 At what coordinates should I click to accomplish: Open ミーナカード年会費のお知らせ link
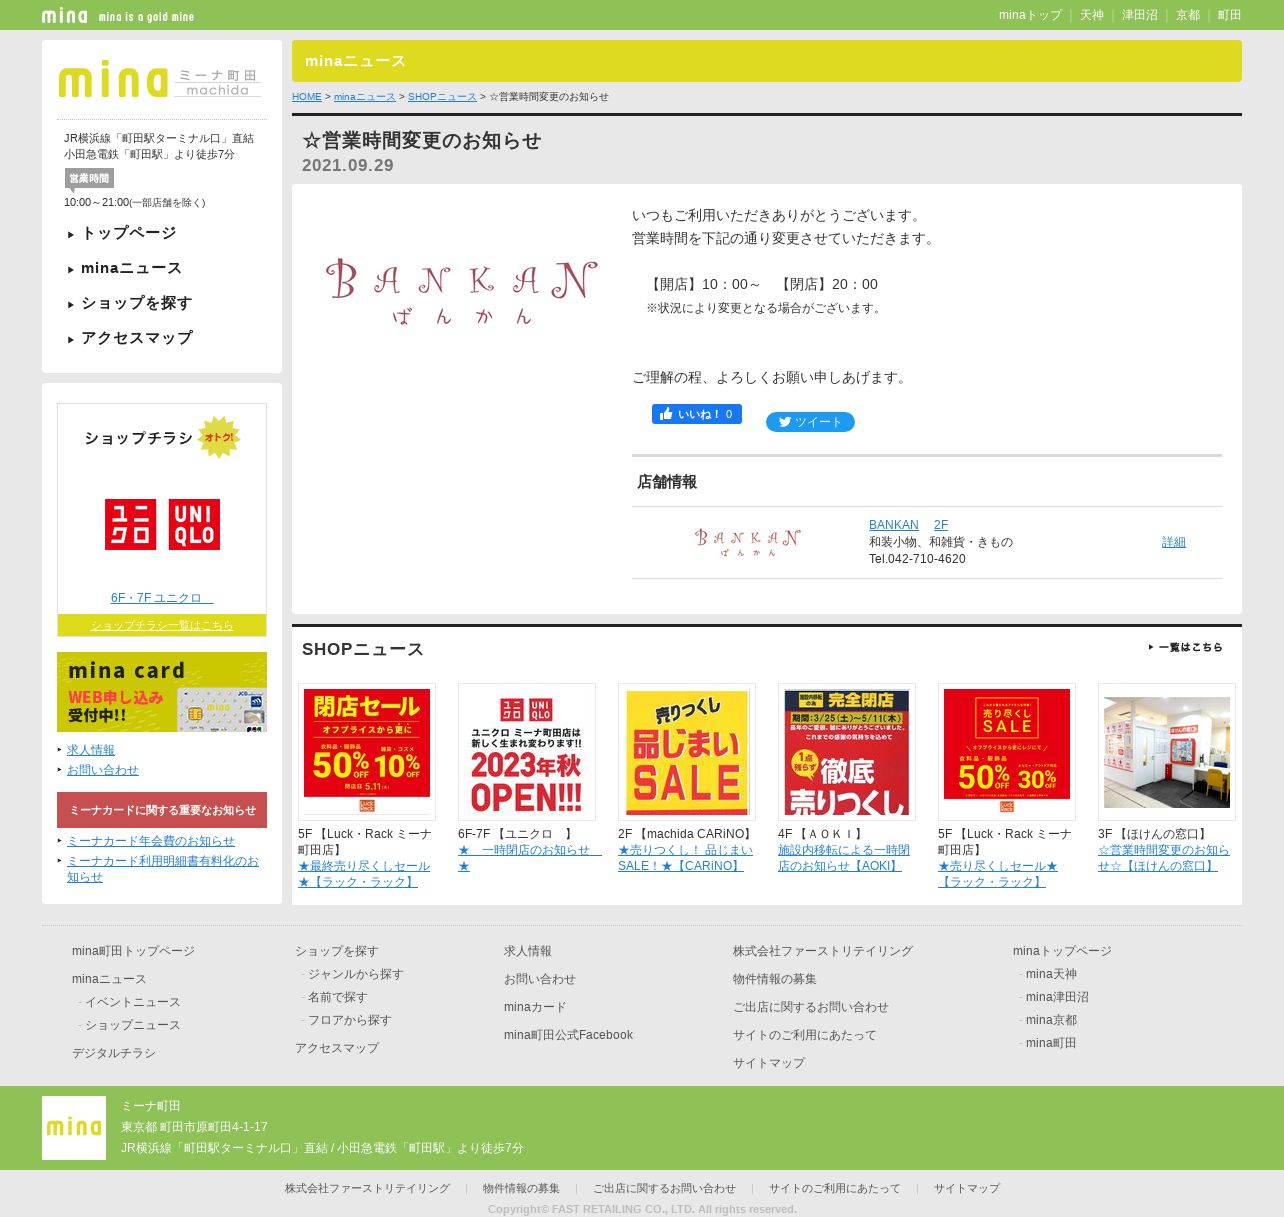tap(151, 841)
